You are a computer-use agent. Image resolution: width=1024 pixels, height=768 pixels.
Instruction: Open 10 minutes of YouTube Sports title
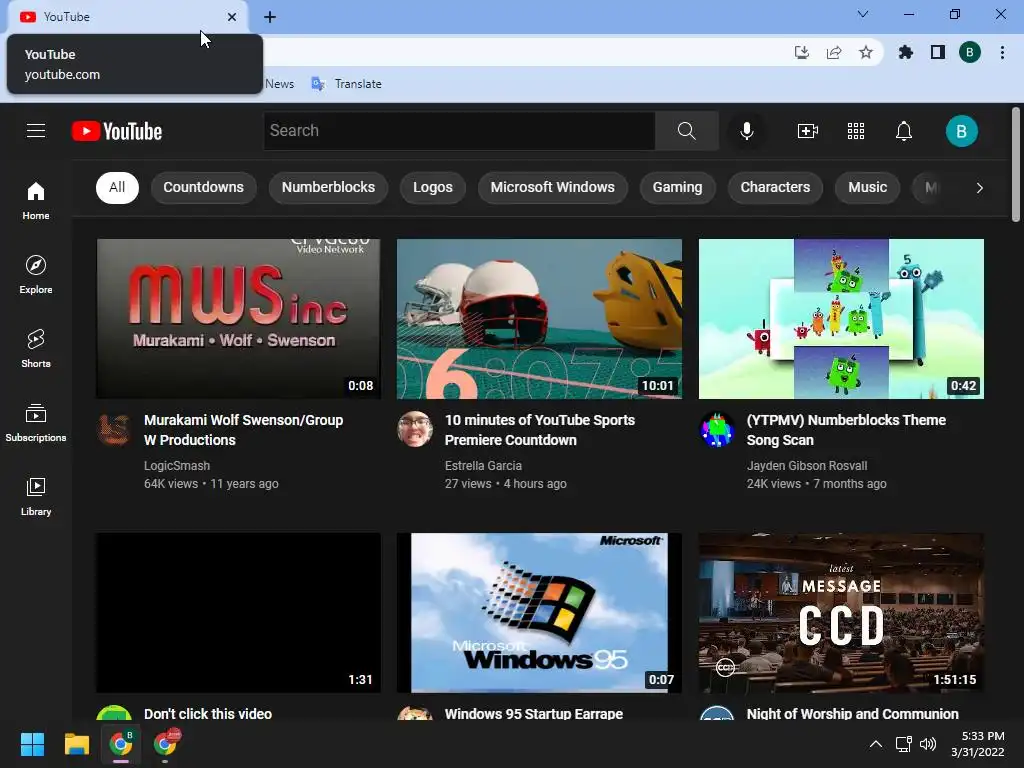539,430
